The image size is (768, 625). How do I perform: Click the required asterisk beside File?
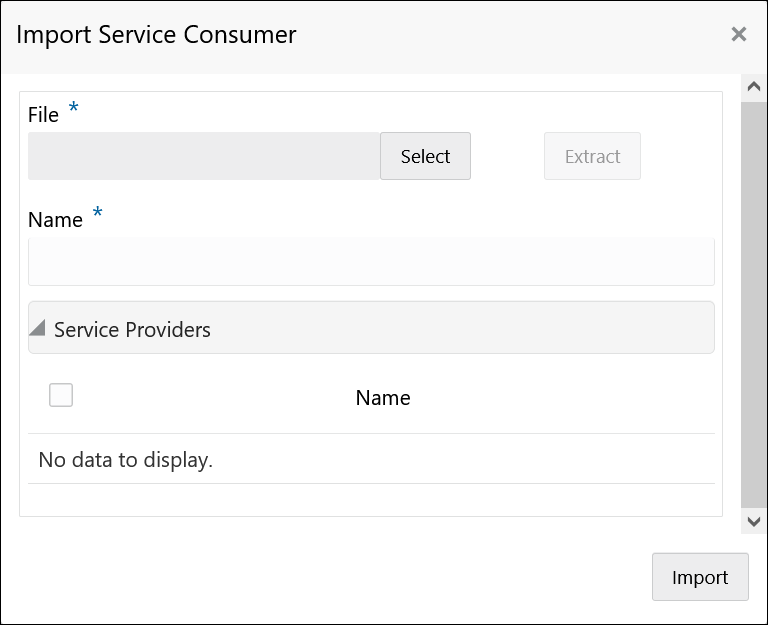[73, 108]
